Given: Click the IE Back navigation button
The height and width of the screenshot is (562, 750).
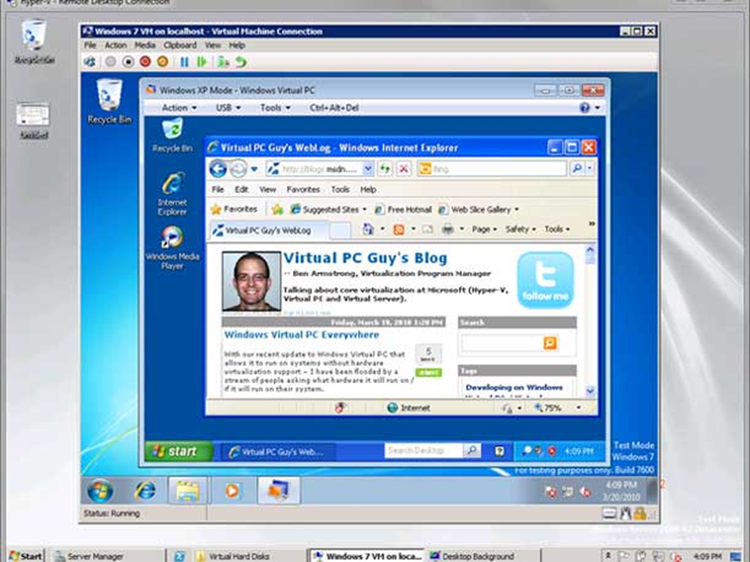Looking at the screenshot, I should pyautogui.click(x=217, y=169).
